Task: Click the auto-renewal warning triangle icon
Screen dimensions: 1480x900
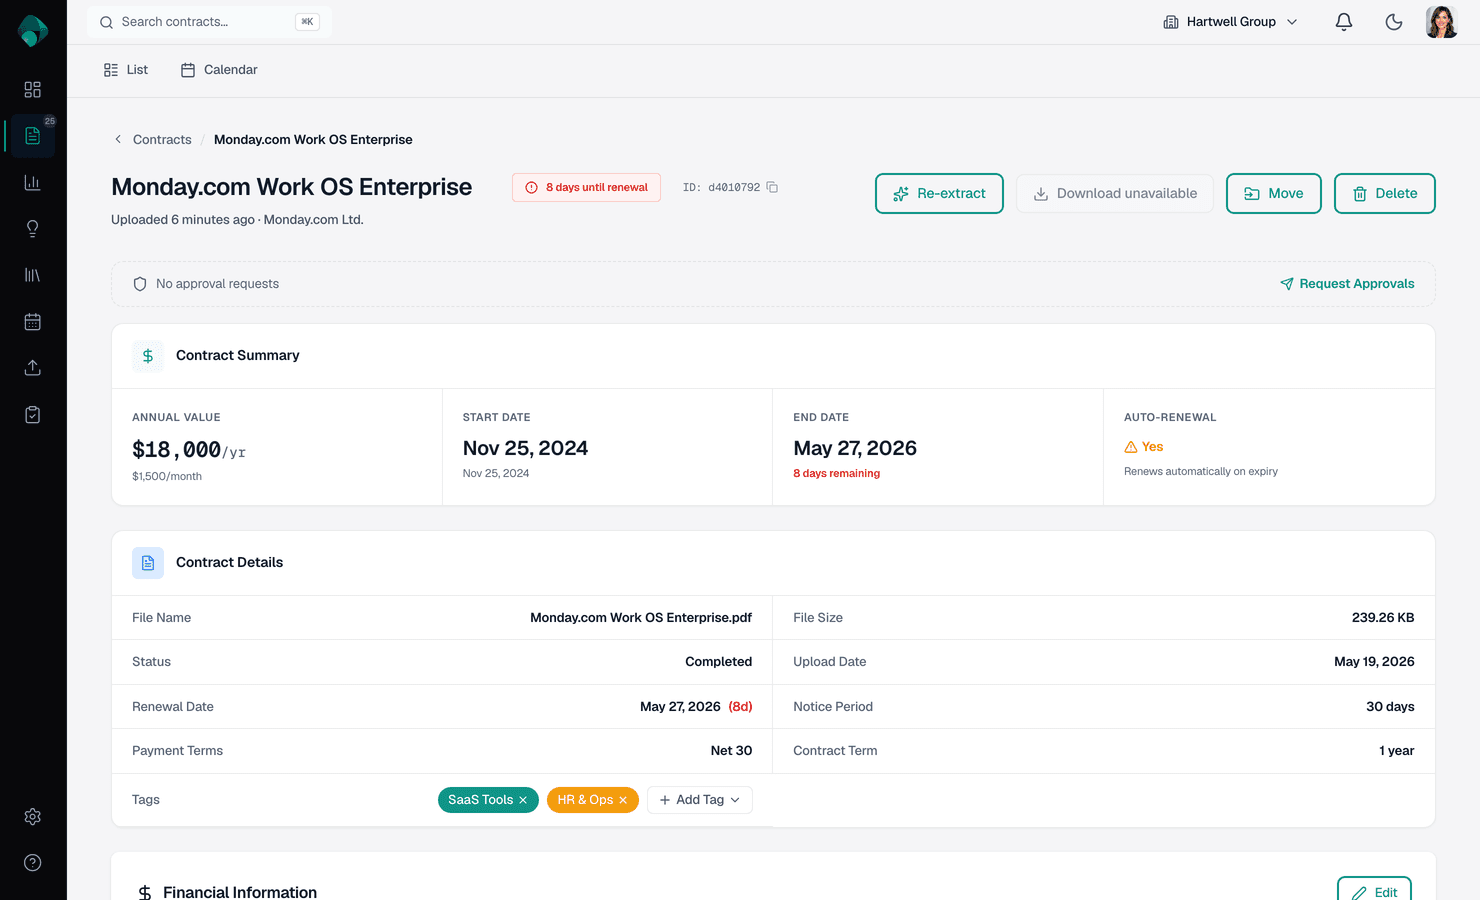Action: [1131, 447]
